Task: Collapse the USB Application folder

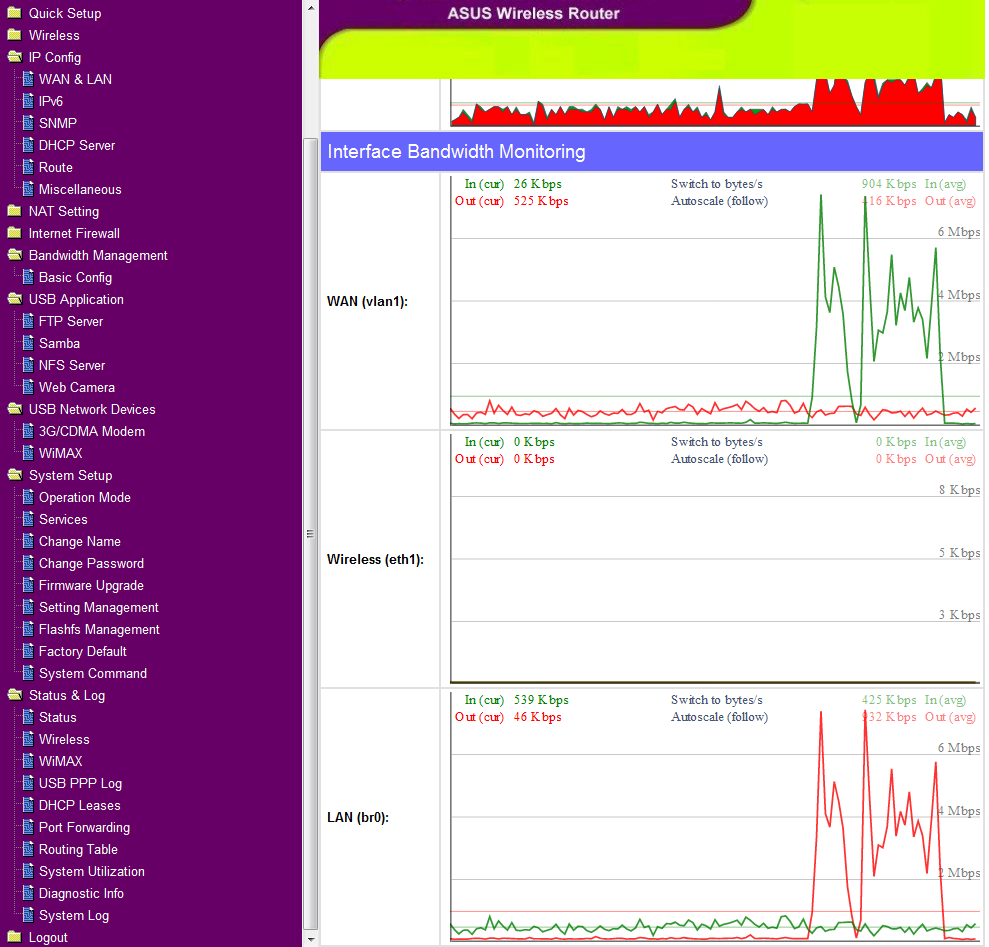Action: coord(14,299)
